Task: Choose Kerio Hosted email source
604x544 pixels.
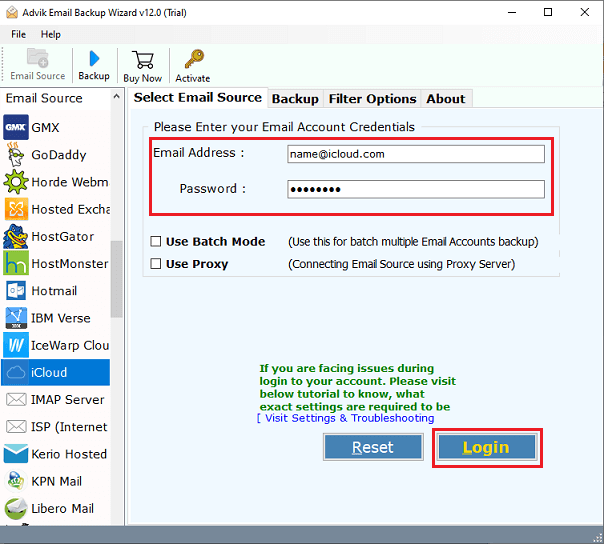Action: pos(68,454)
